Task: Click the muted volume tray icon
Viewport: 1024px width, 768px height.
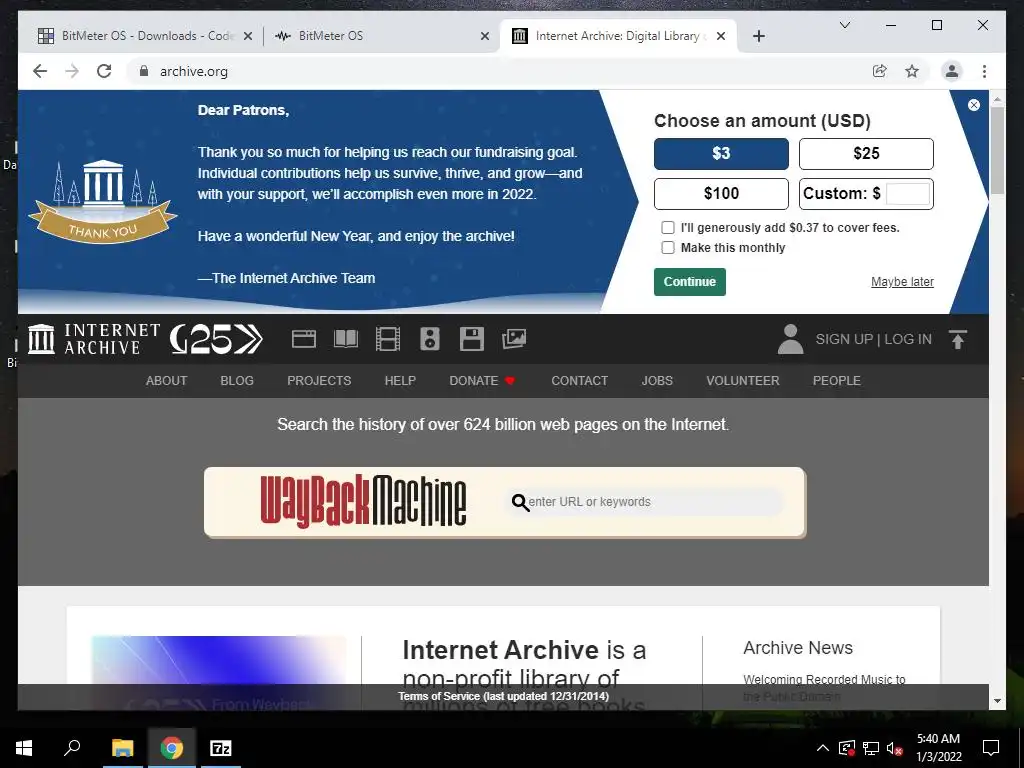Action: [x=894, y=748]
